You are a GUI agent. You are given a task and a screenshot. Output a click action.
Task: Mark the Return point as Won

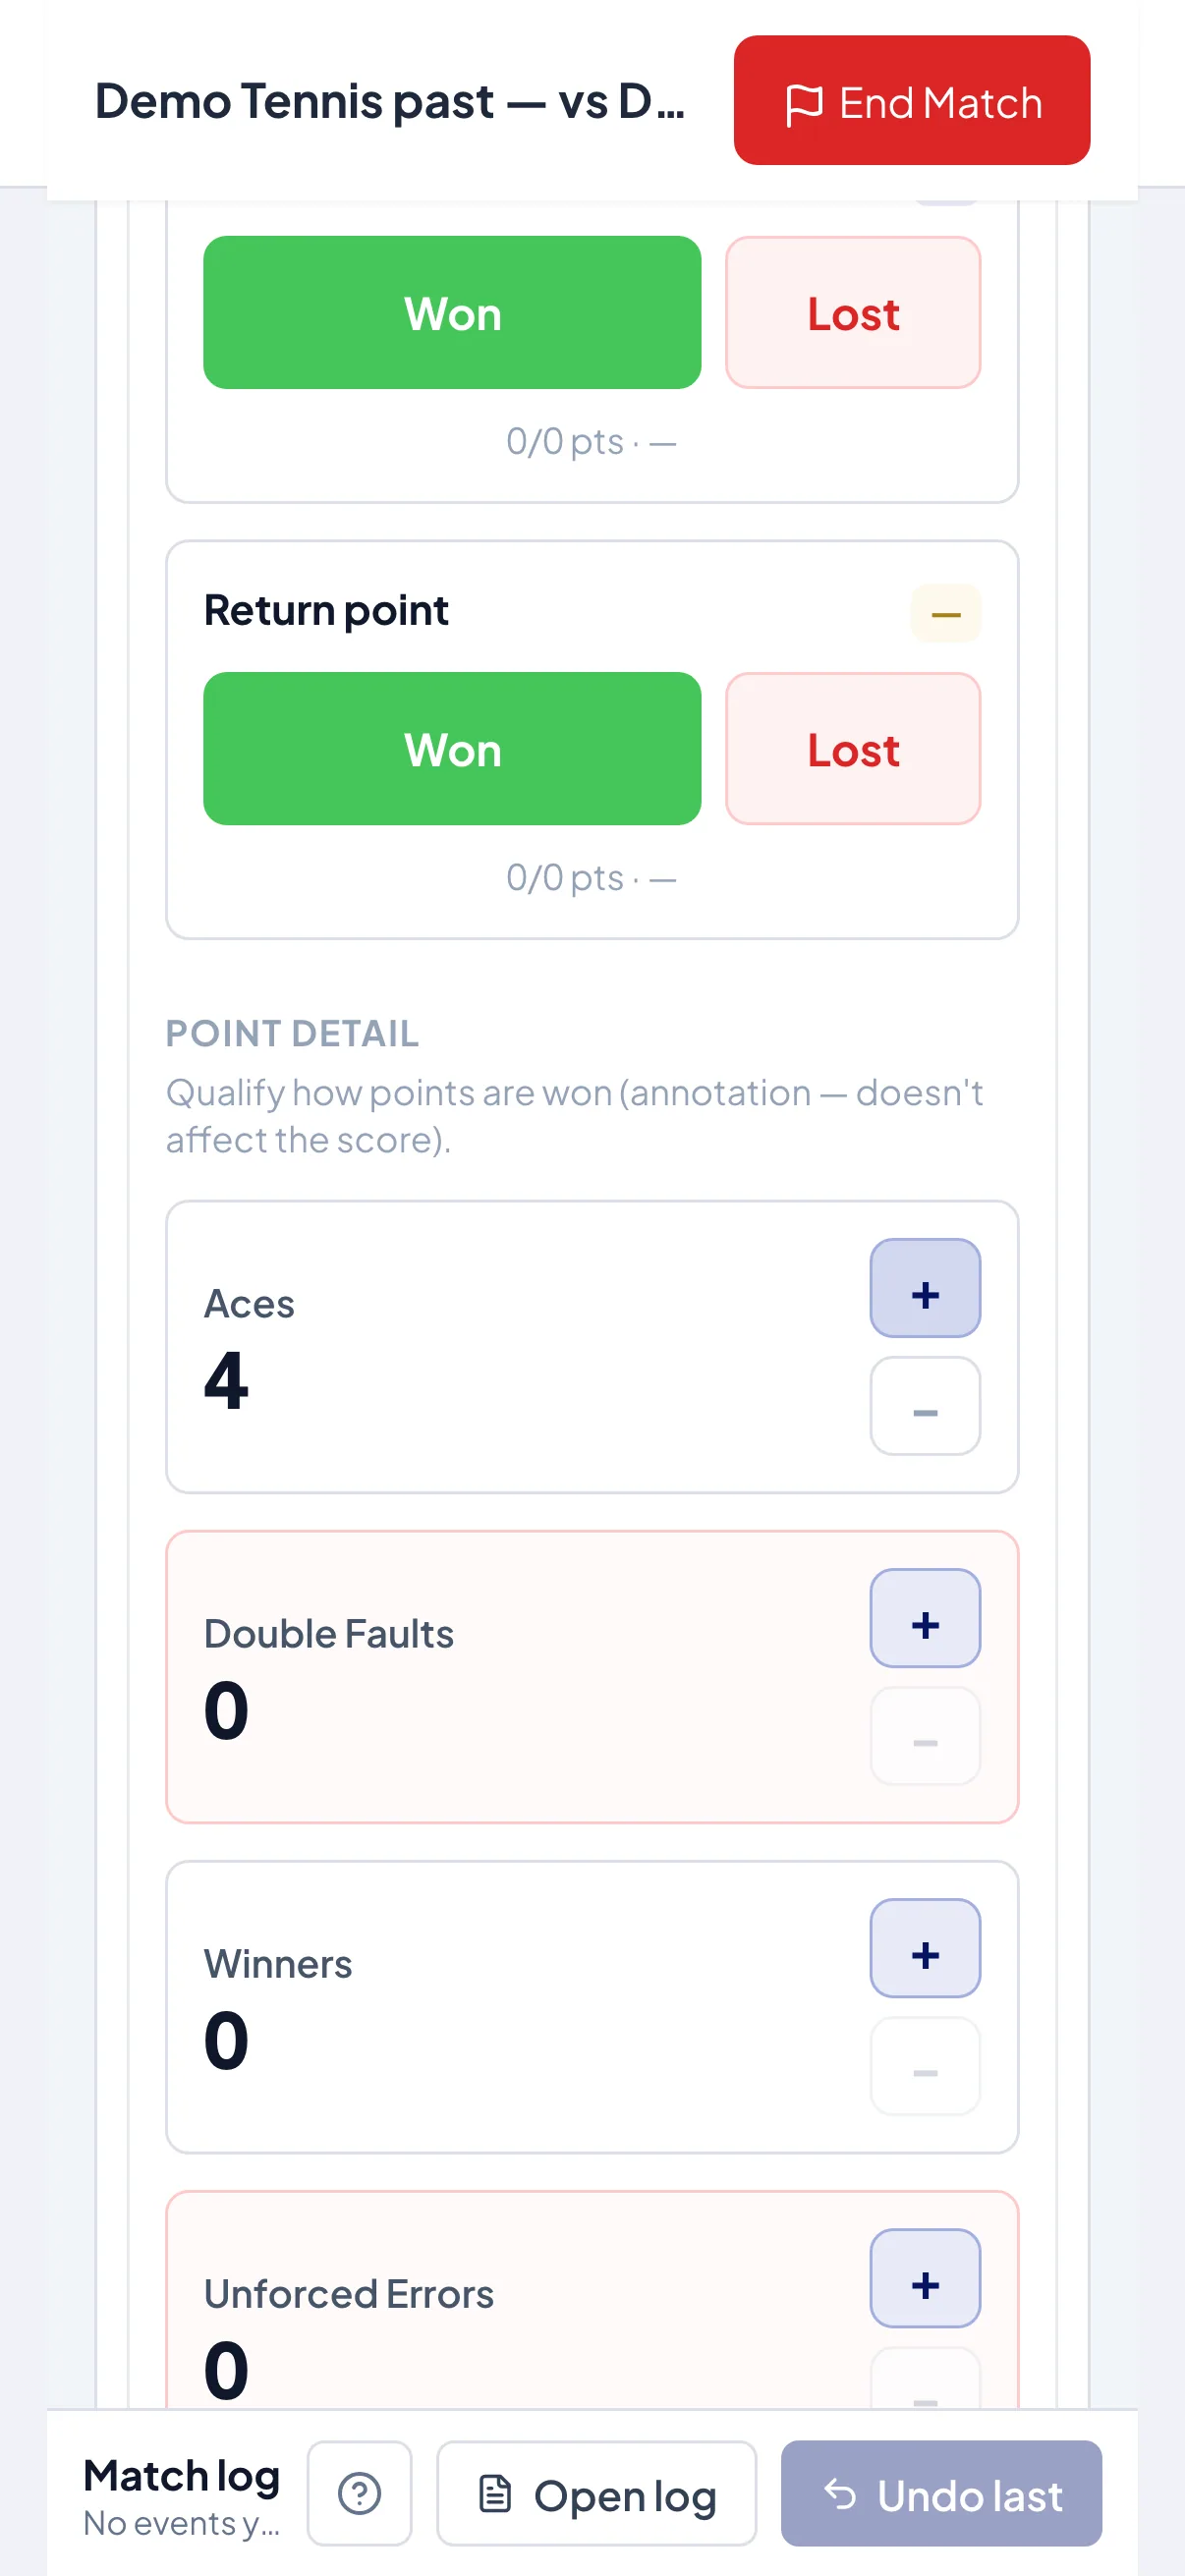click(x=452, y=749)
